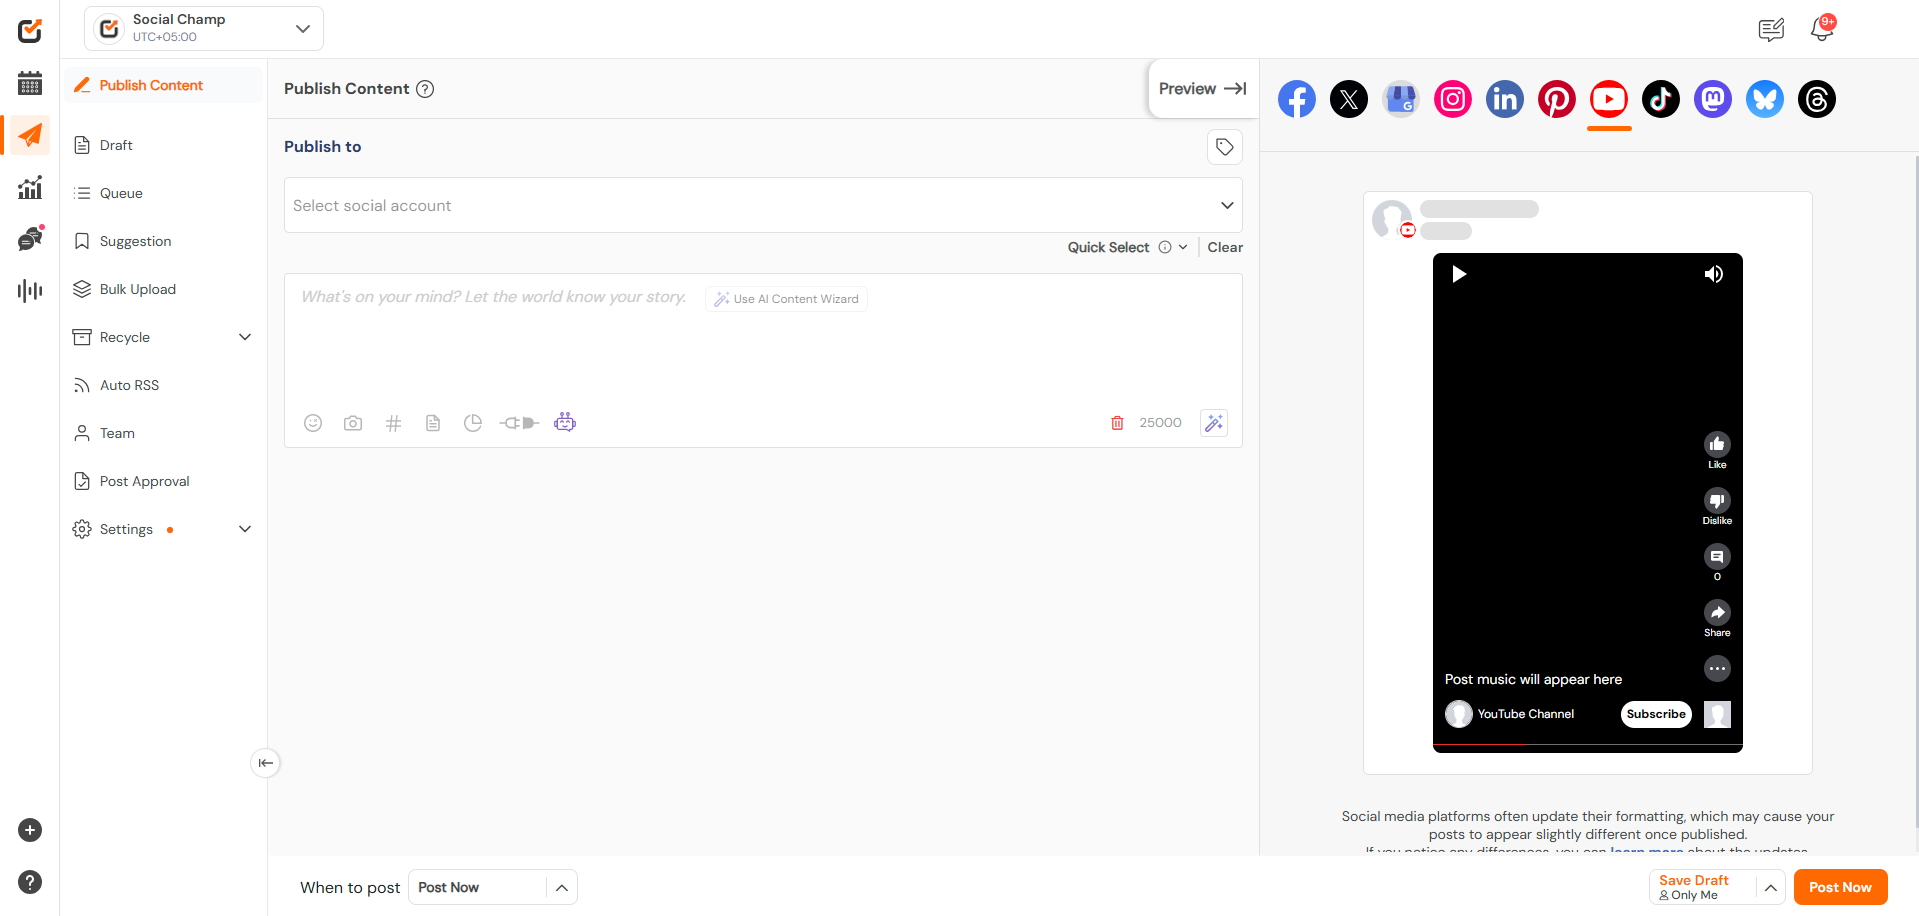Screen dimensions: 1919x916
Task: Click Clear next to Quick Select
Action: point(1225,247)
